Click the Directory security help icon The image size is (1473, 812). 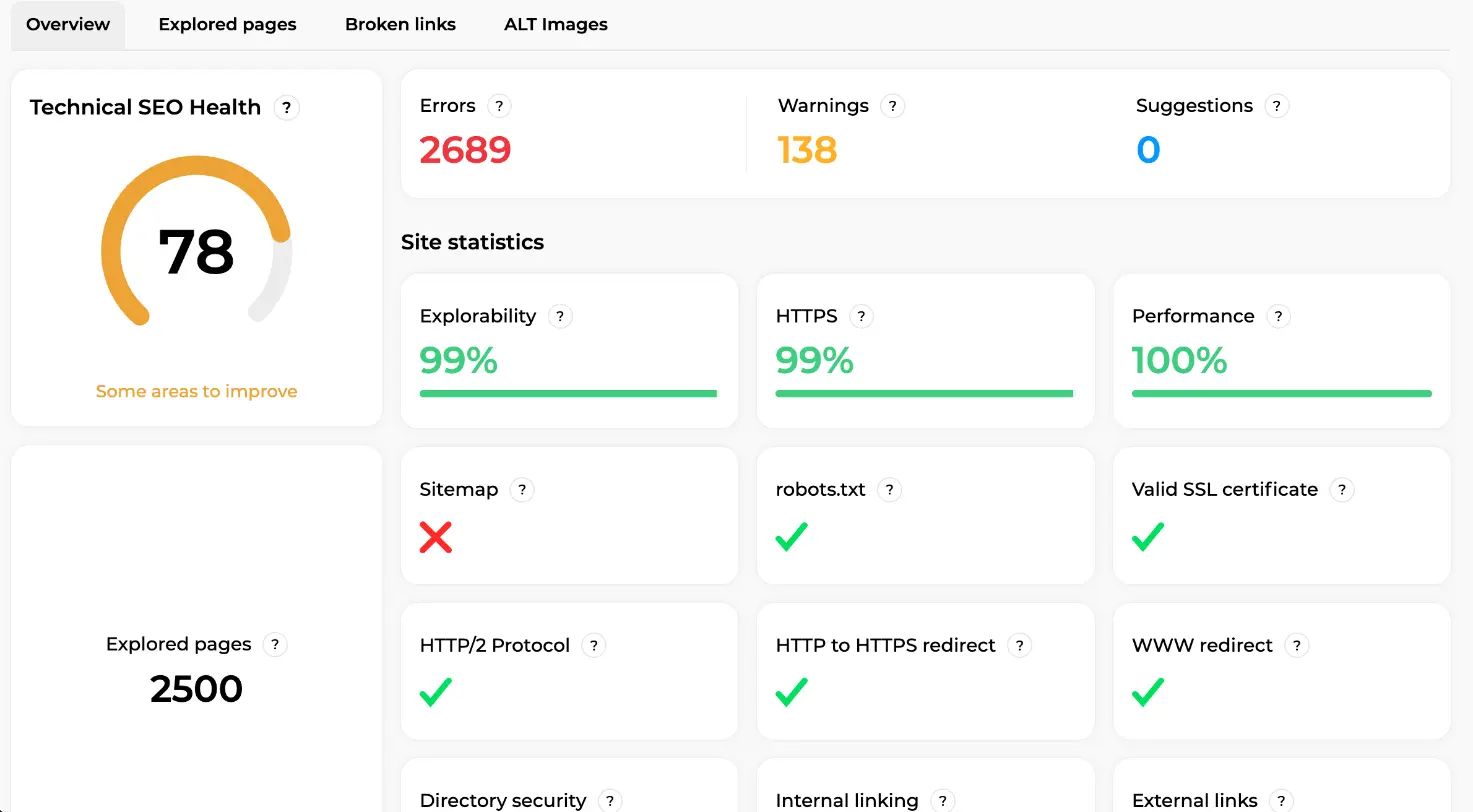tap(610, 801)
